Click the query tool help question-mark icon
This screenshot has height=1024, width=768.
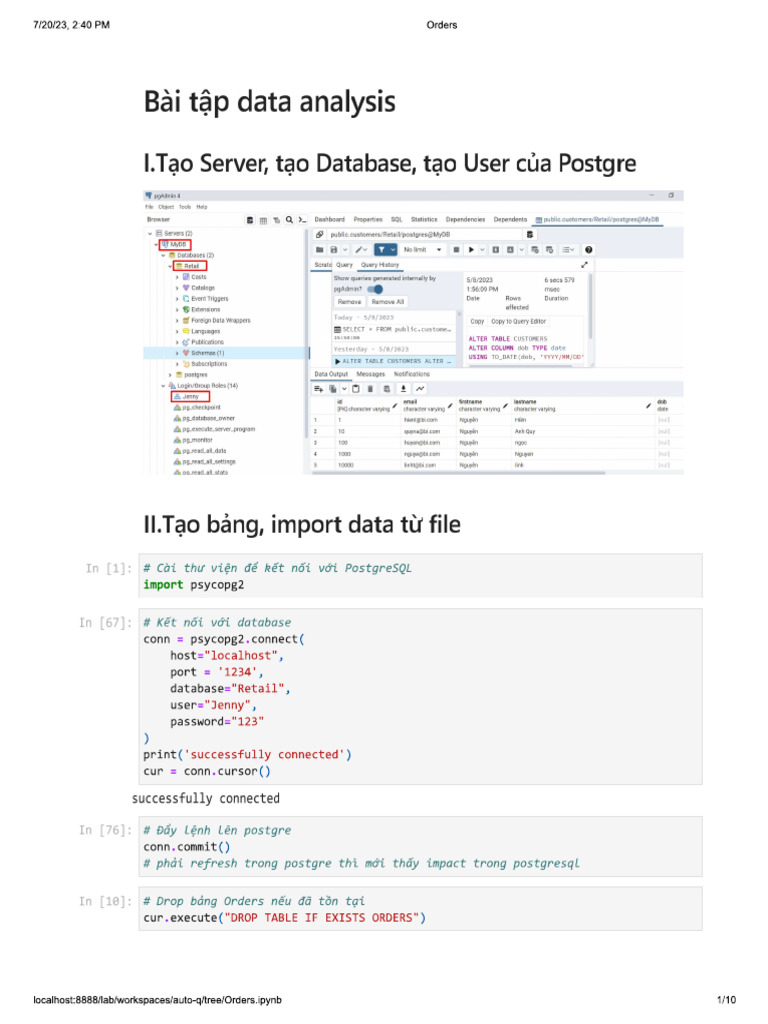[589, 249]
